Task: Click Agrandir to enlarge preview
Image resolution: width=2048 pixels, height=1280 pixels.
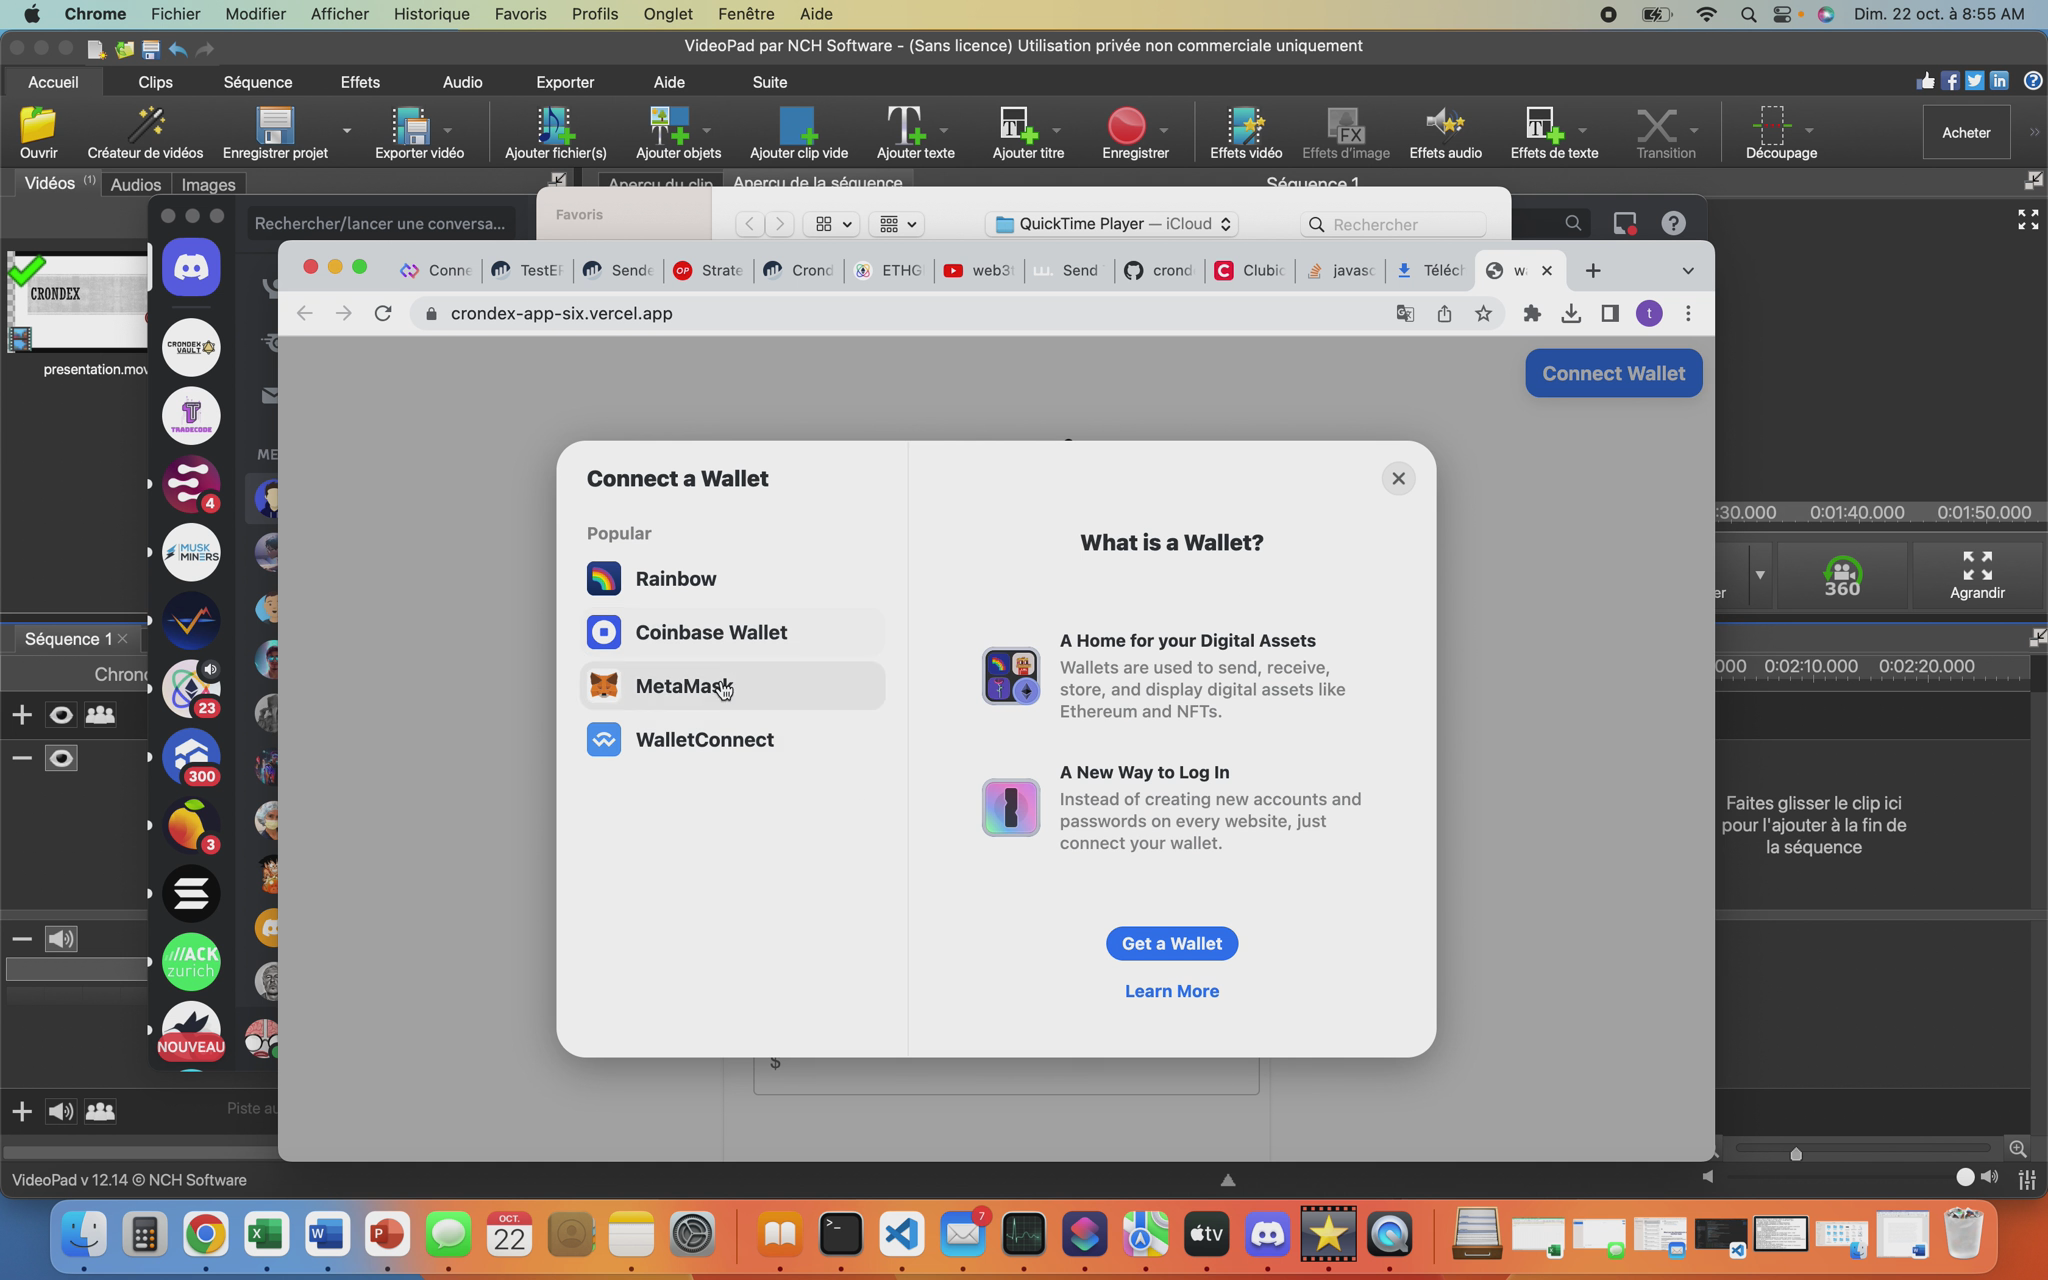Action: (1976, 575)
